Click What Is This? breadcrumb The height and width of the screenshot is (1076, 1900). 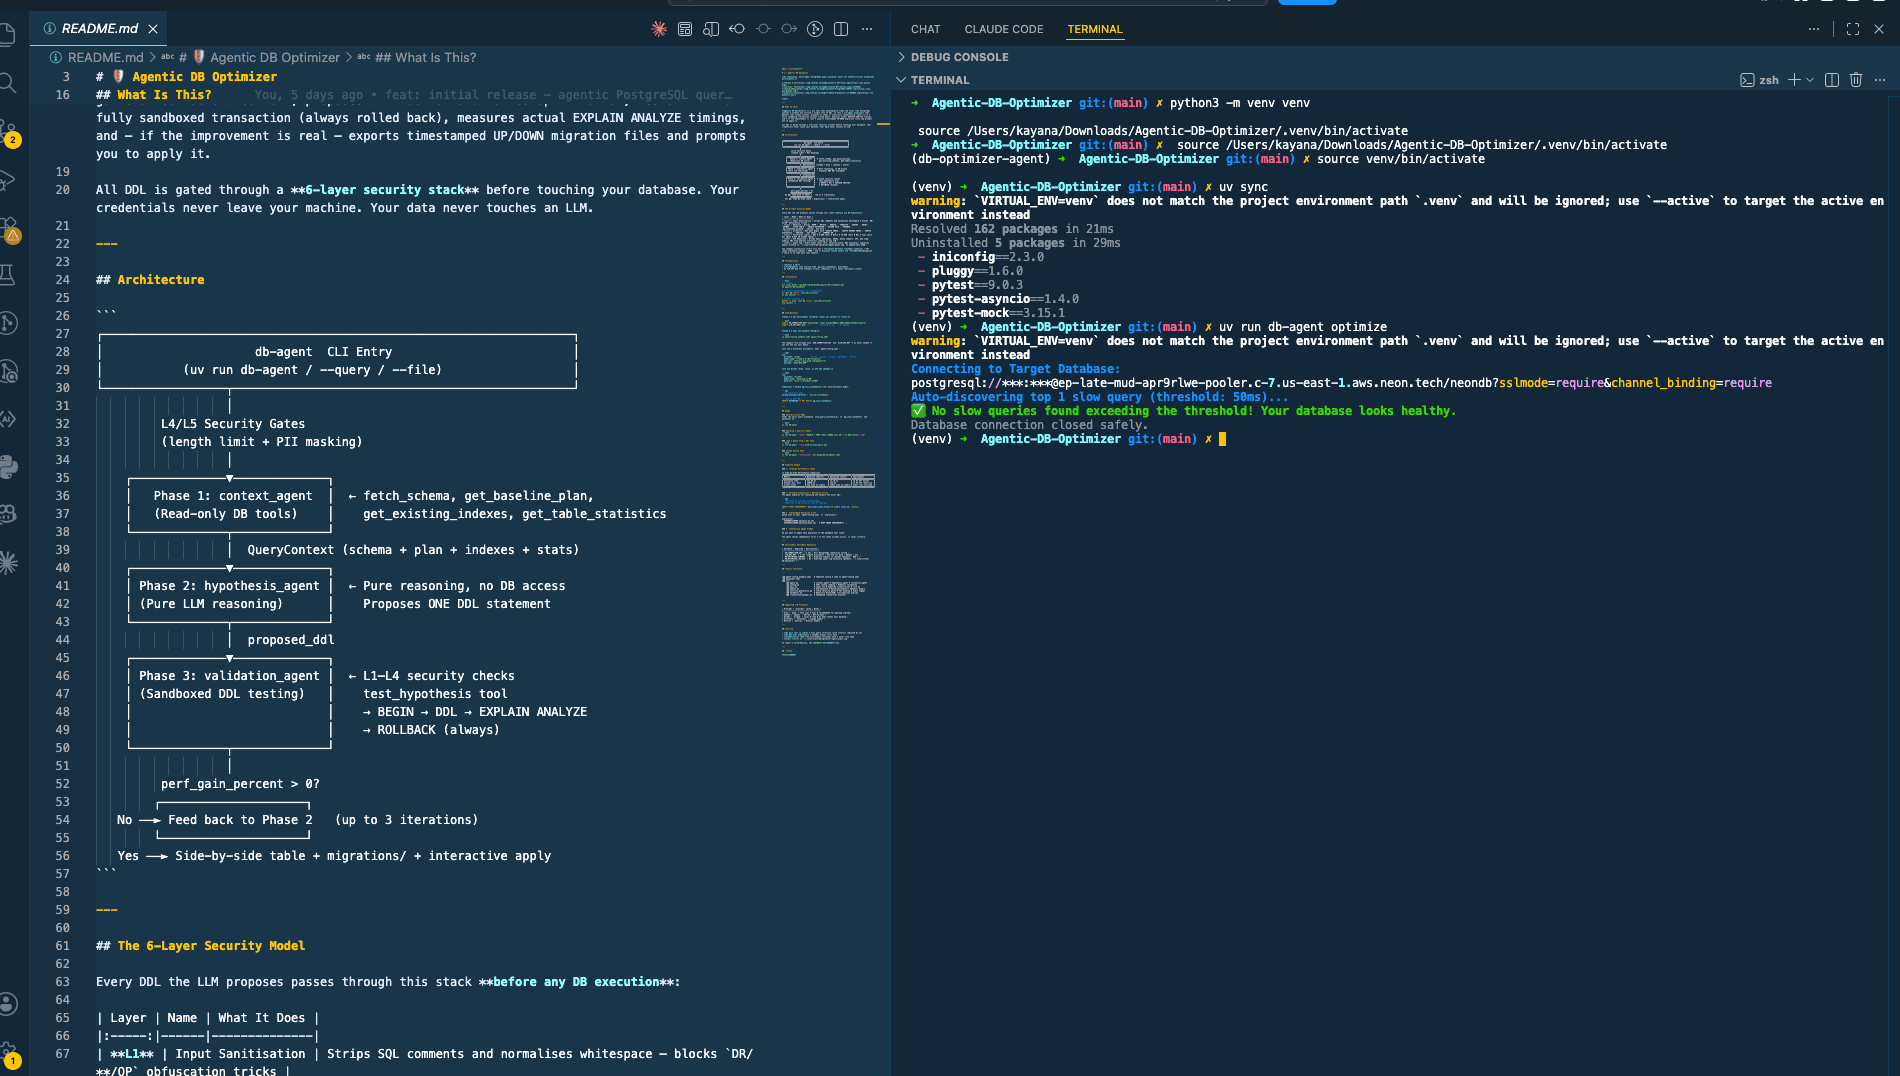tap(425, 57)
